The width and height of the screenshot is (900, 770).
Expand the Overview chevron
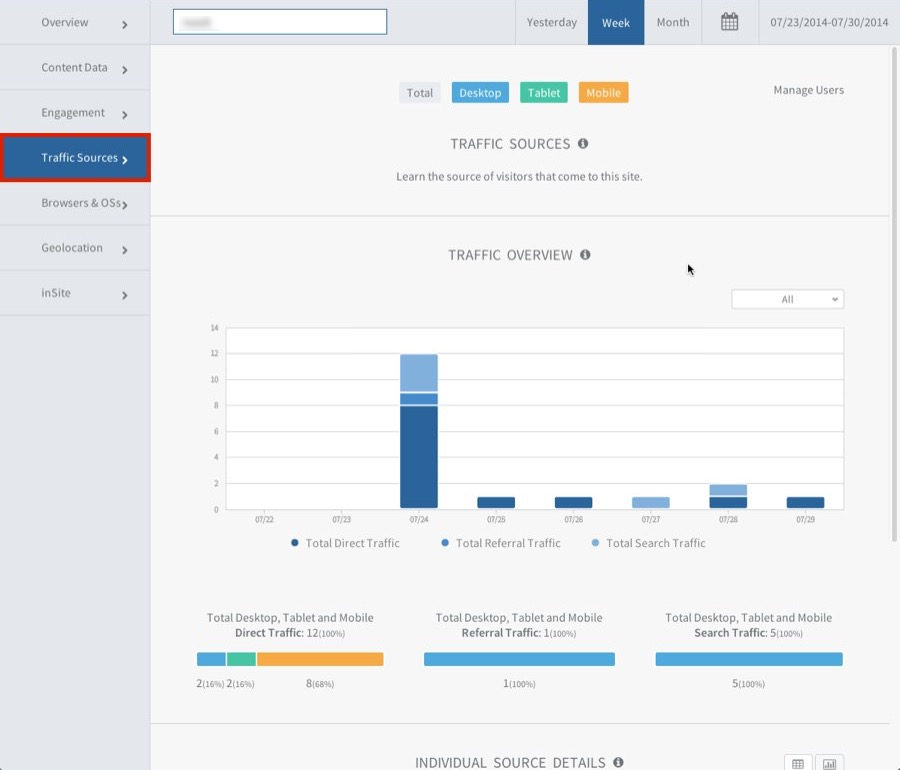coord(125,25)
